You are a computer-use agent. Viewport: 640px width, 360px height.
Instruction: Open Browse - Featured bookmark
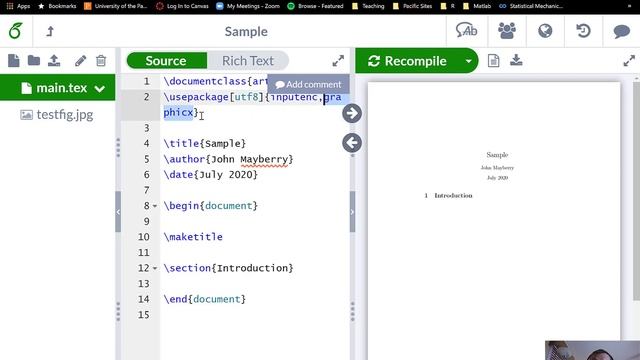[x=315, y=6]
